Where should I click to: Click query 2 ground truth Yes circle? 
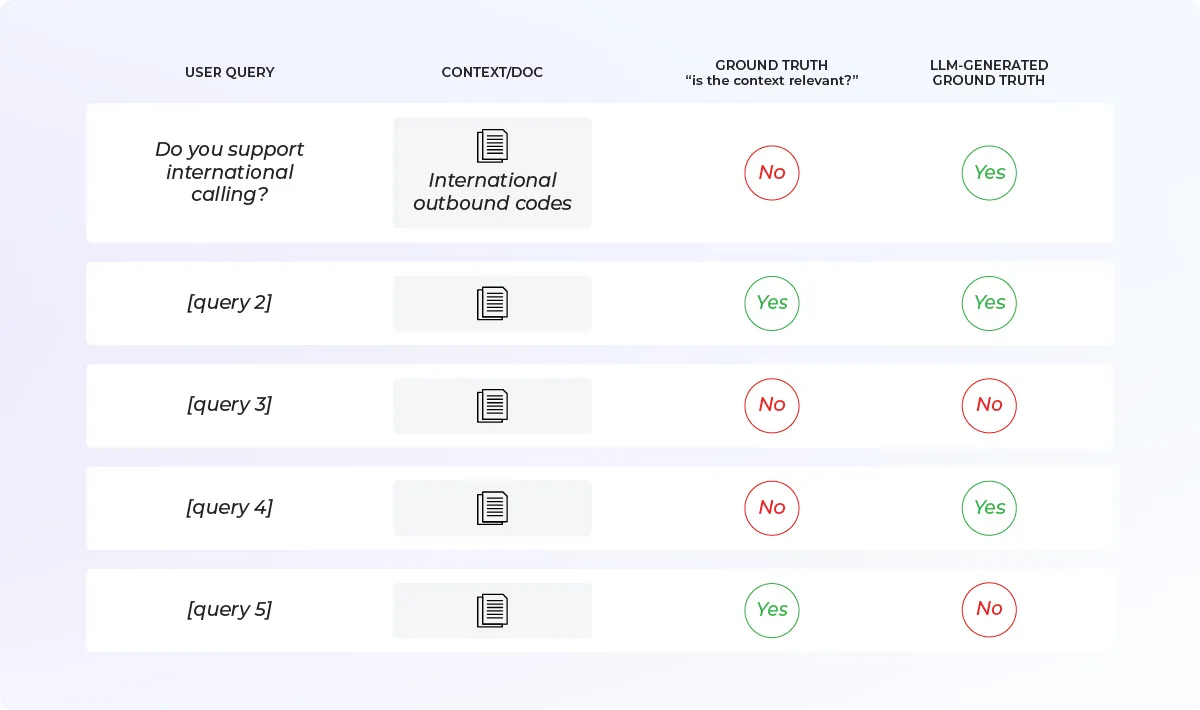point(771,303)
